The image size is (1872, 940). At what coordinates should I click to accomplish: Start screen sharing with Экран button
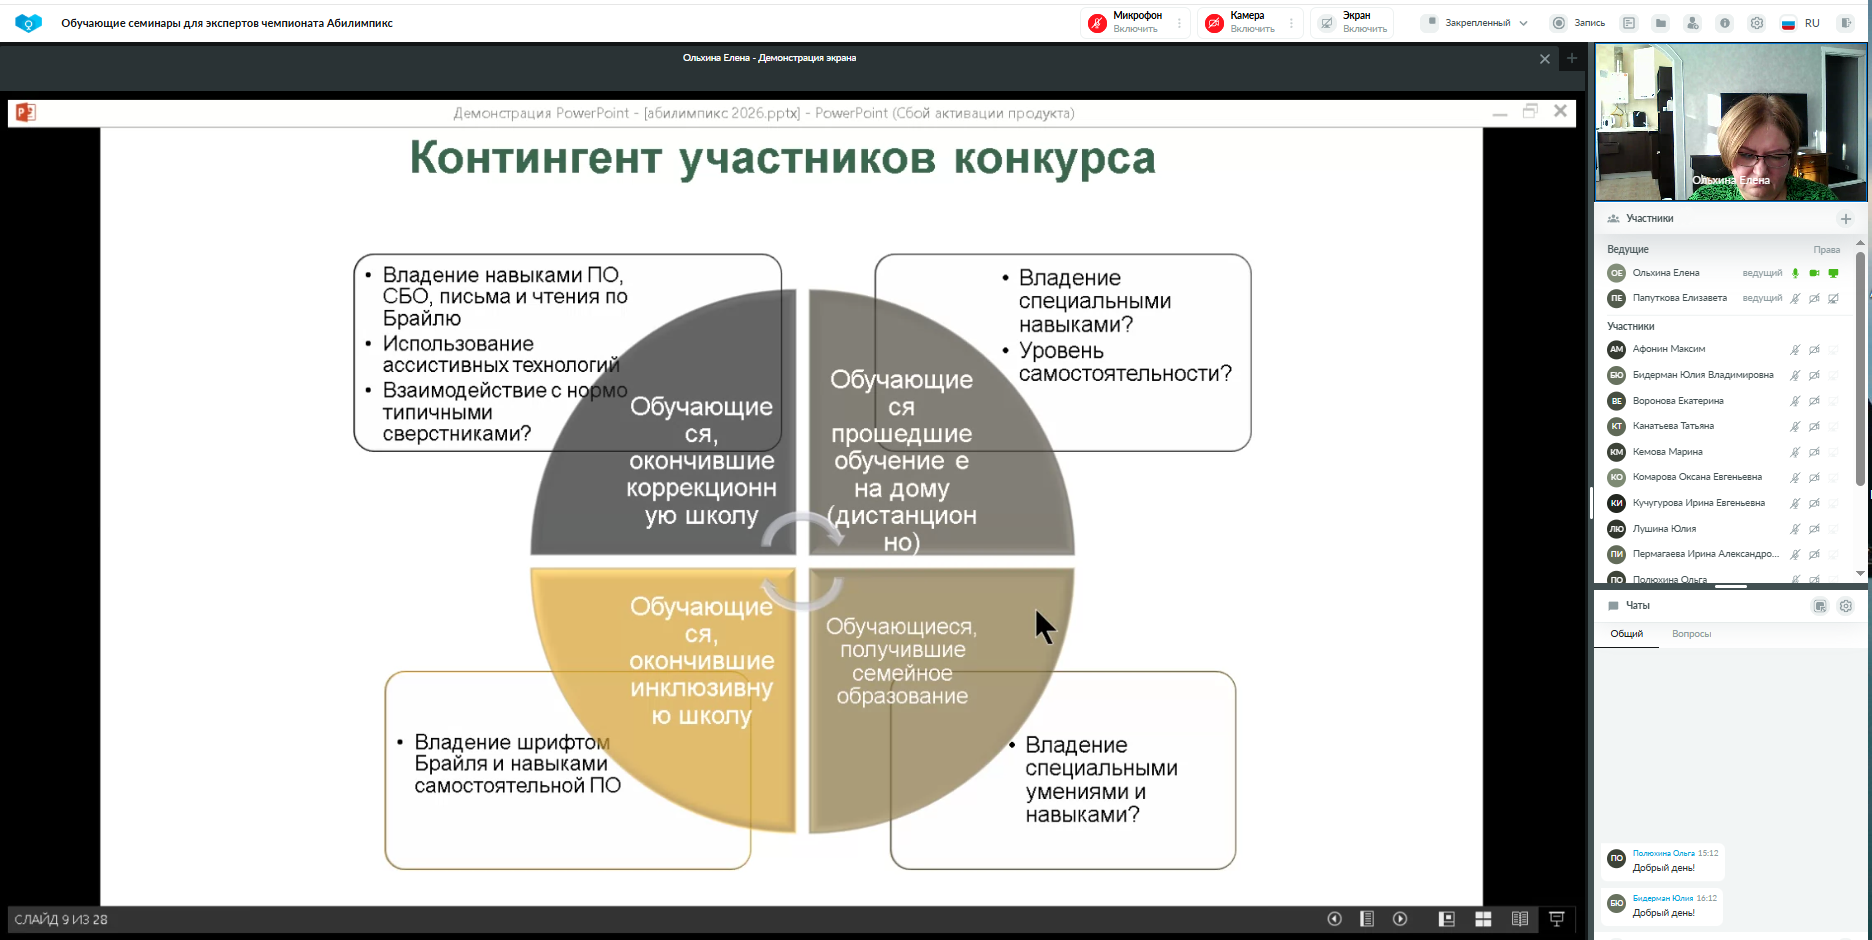coord(1354,22)
